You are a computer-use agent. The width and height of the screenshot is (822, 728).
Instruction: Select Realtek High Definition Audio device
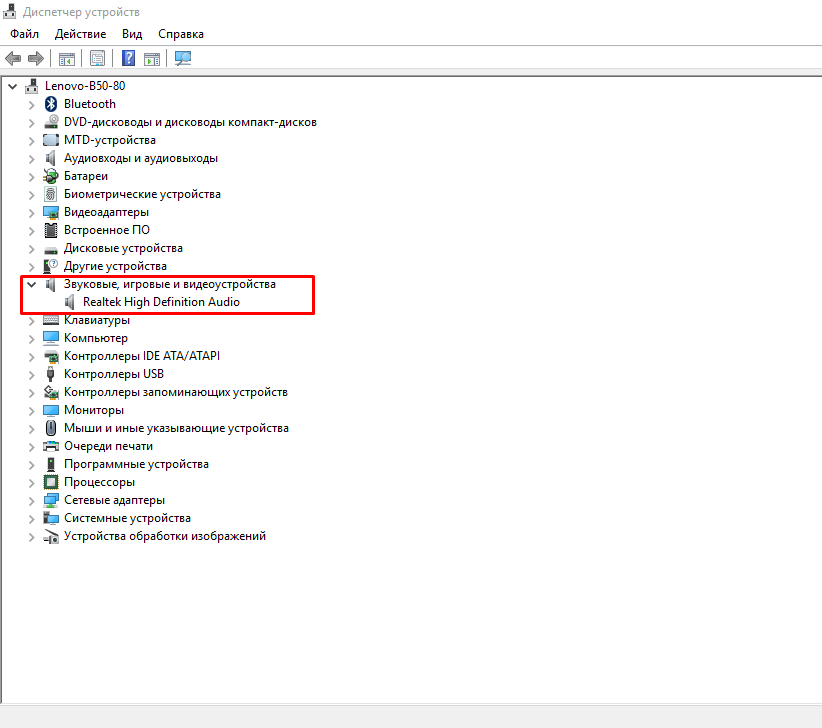[x=161, y=302]
